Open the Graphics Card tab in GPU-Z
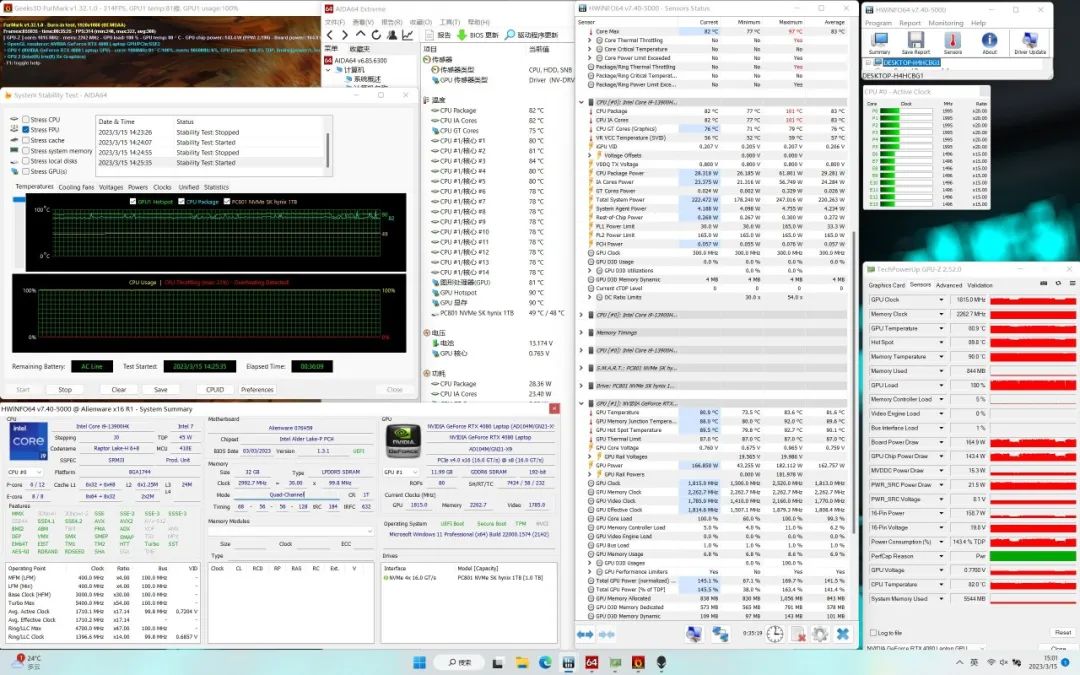 [x=886, y=285]
